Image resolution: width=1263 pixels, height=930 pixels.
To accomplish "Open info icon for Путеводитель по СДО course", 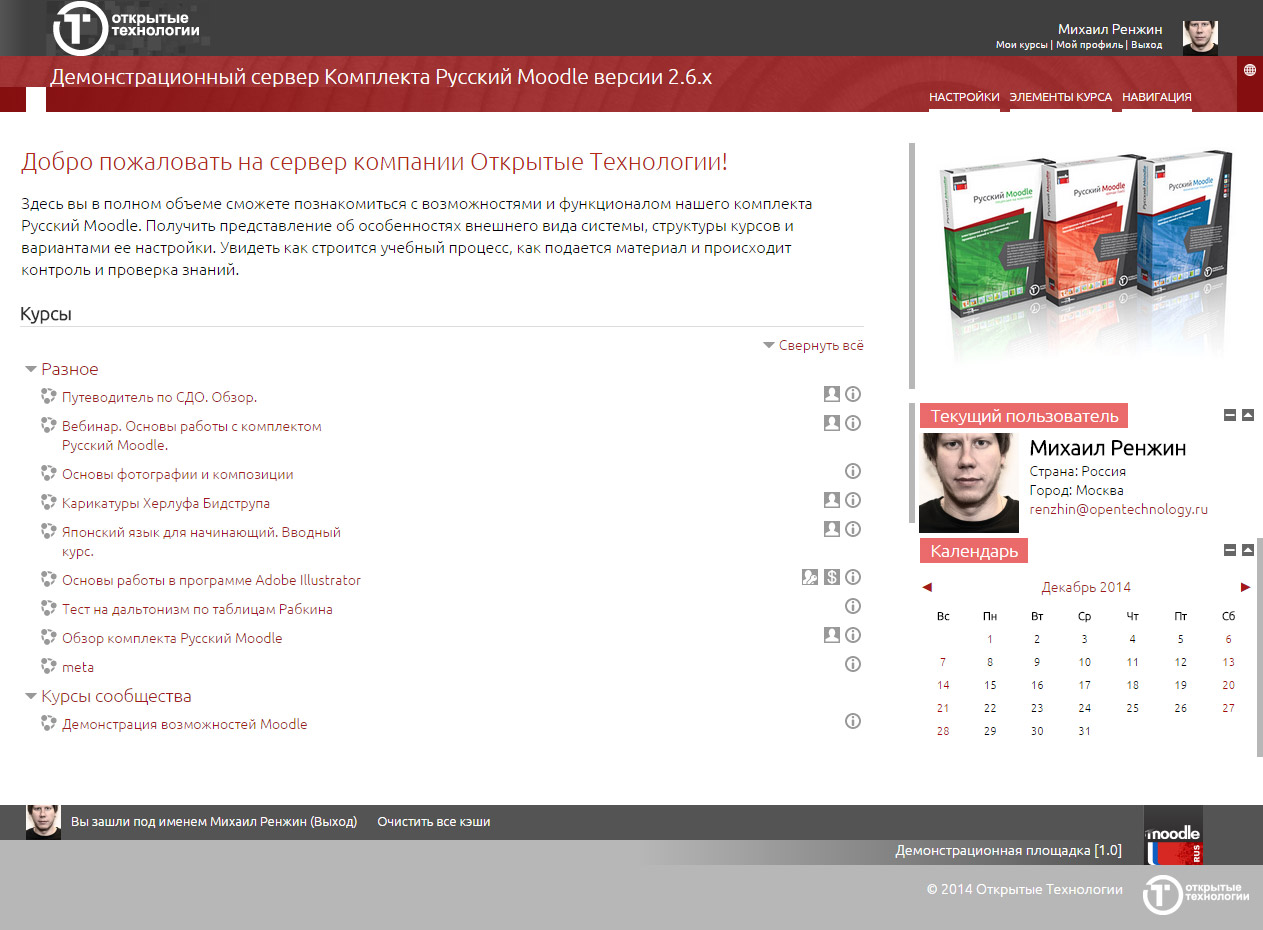I will [853, 394].
